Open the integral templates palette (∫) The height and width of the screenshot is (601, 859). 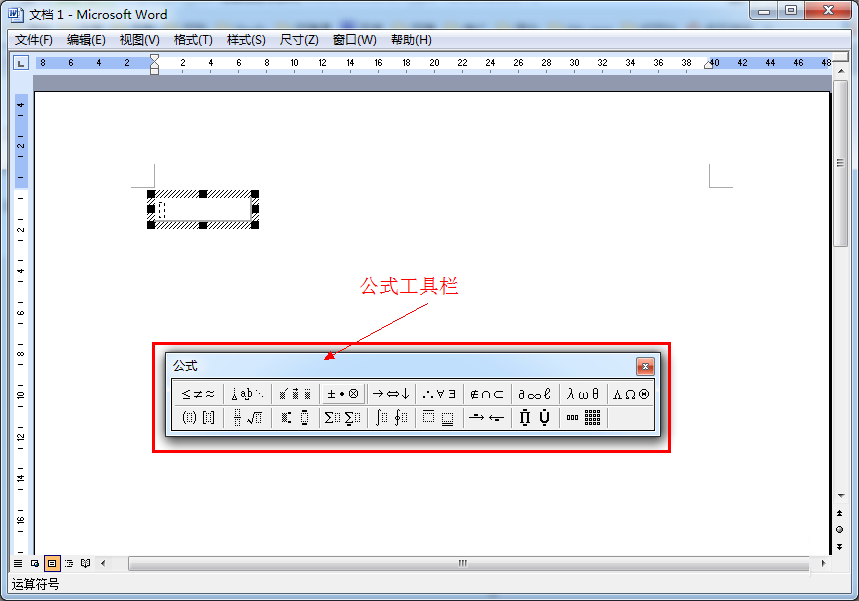pyautogui.click(x=391, y=418)
